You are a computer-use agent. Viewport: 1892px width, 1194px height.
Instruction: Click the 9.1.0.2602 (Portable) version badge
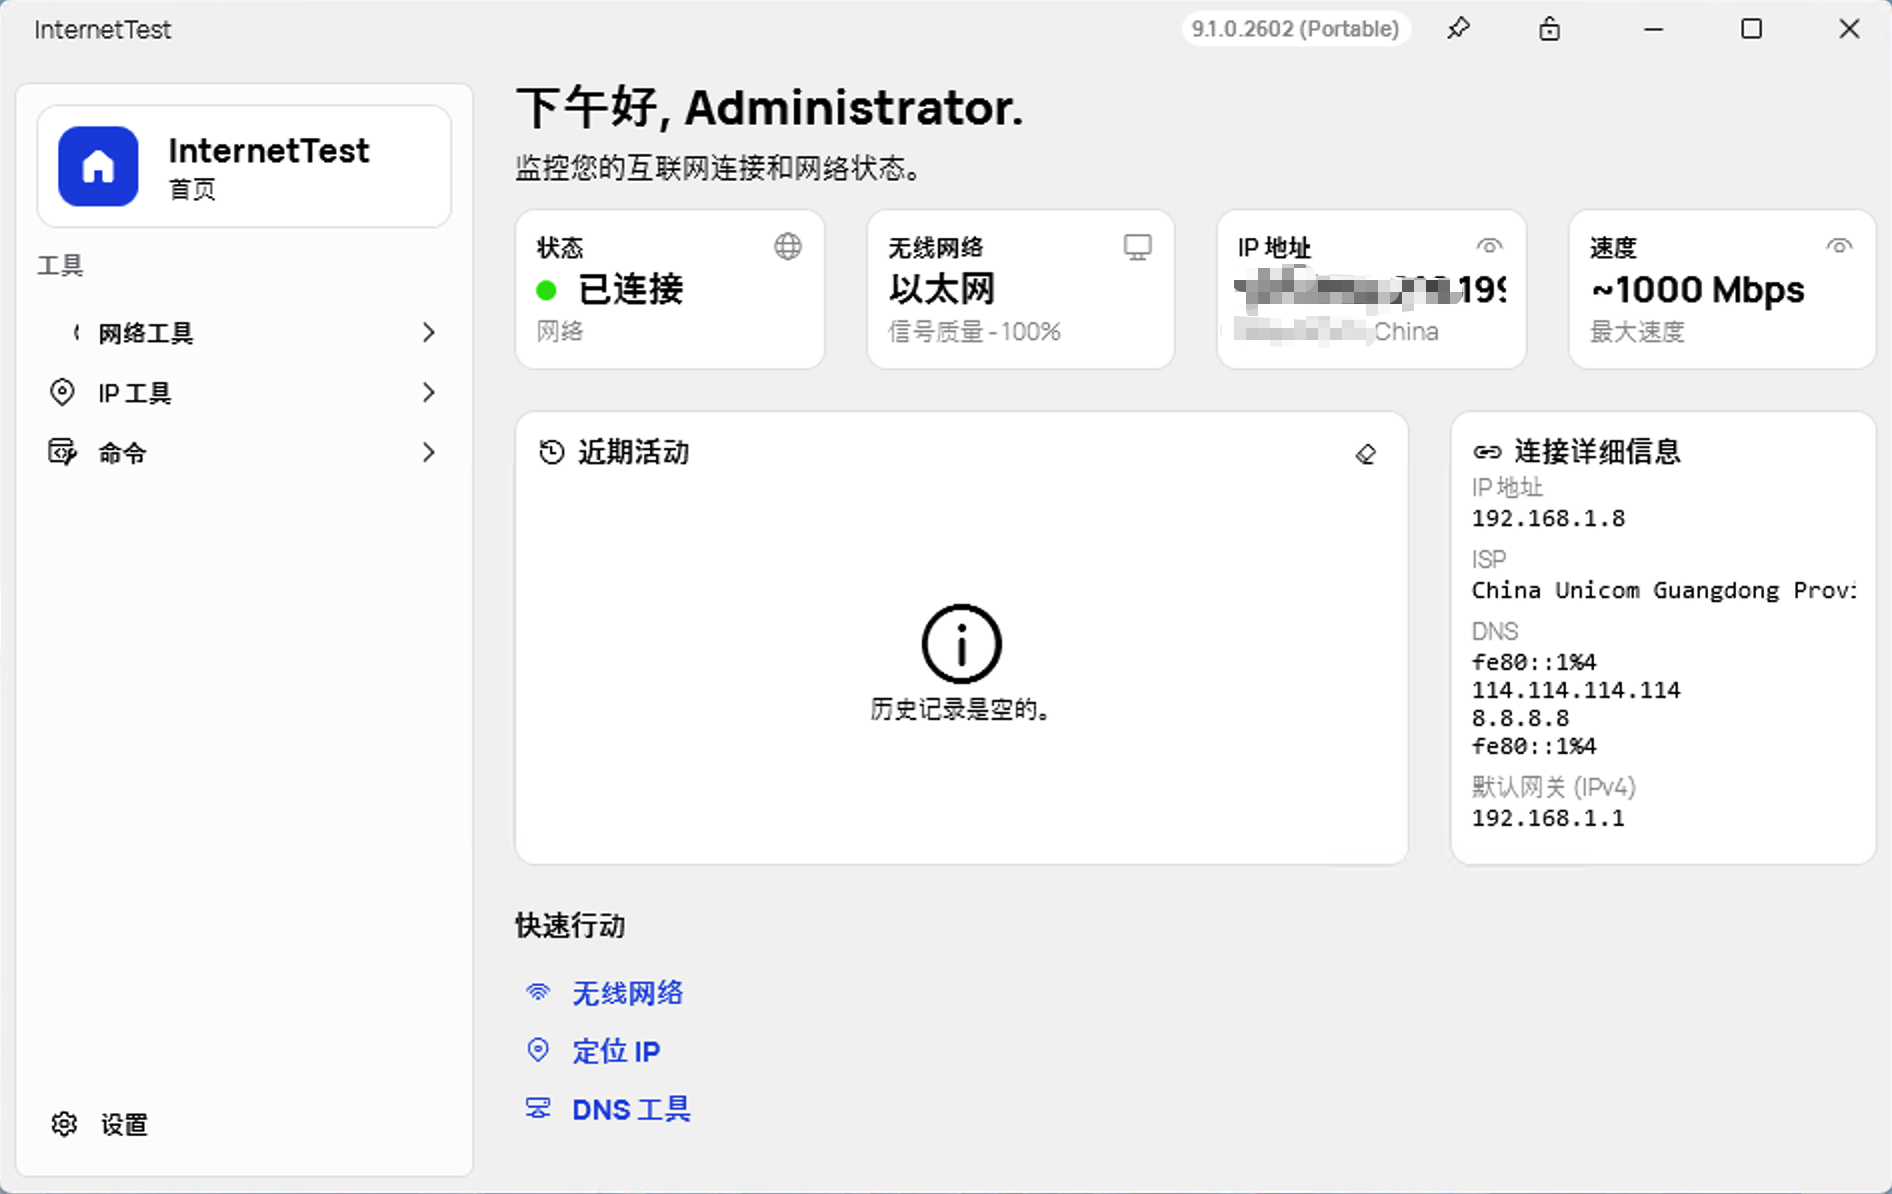coord(1295,29)
